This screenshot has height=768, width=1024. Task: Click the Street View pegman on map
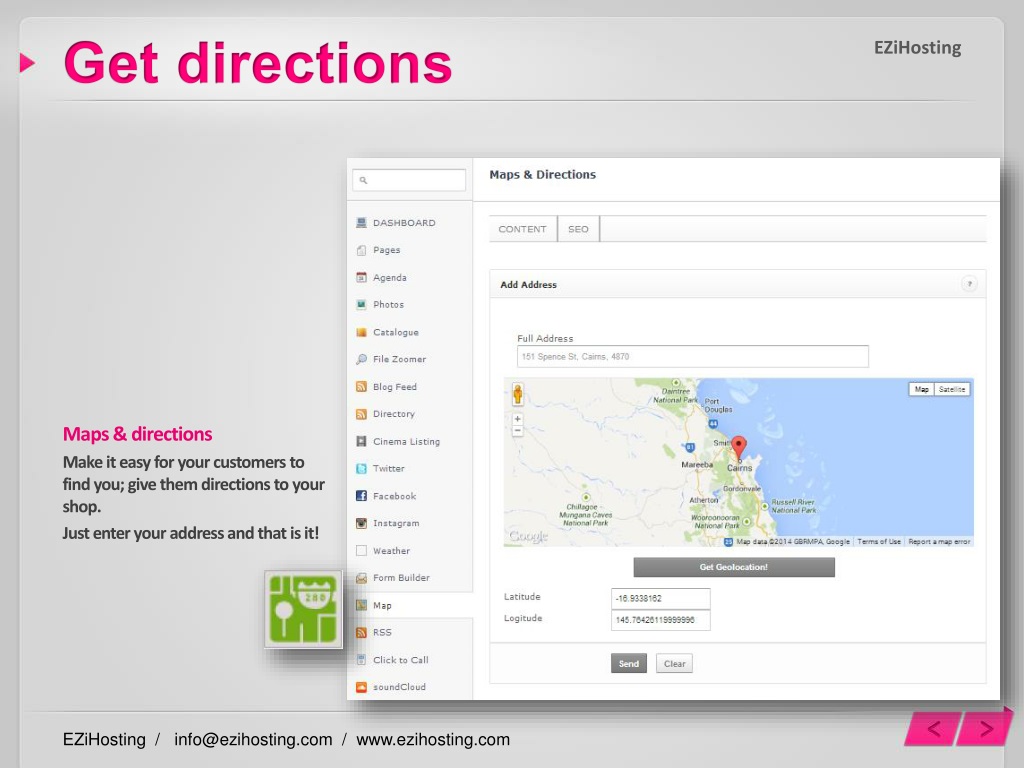click(x=518, y=394)
